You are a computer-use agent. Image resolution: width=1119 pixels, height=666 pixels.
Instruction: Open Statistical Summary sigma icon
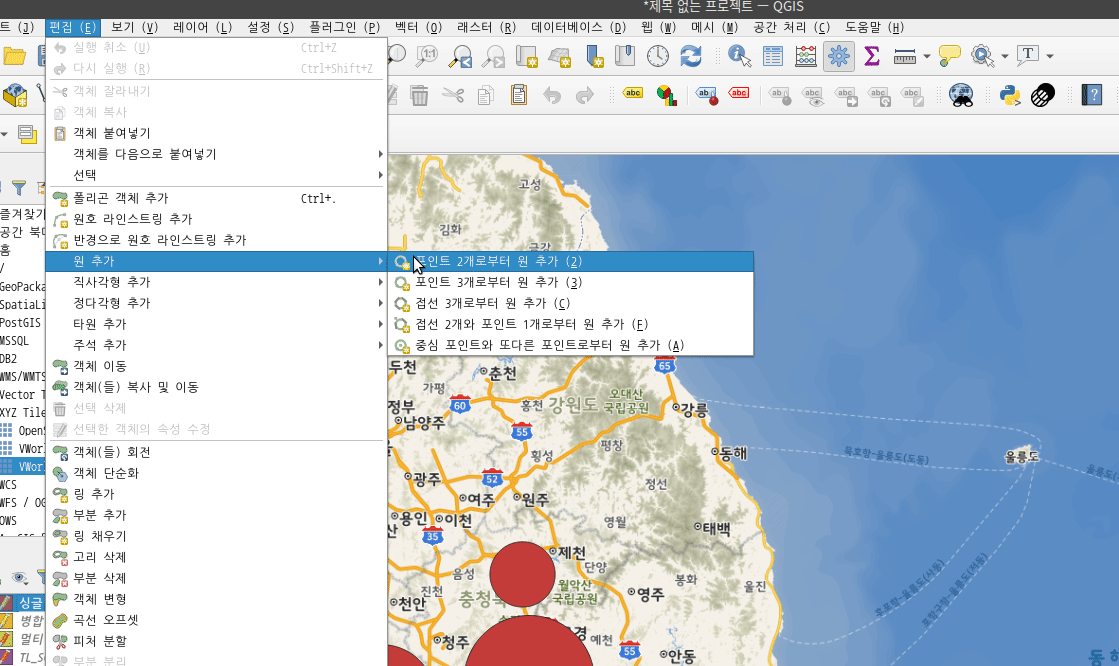(871, 56)
